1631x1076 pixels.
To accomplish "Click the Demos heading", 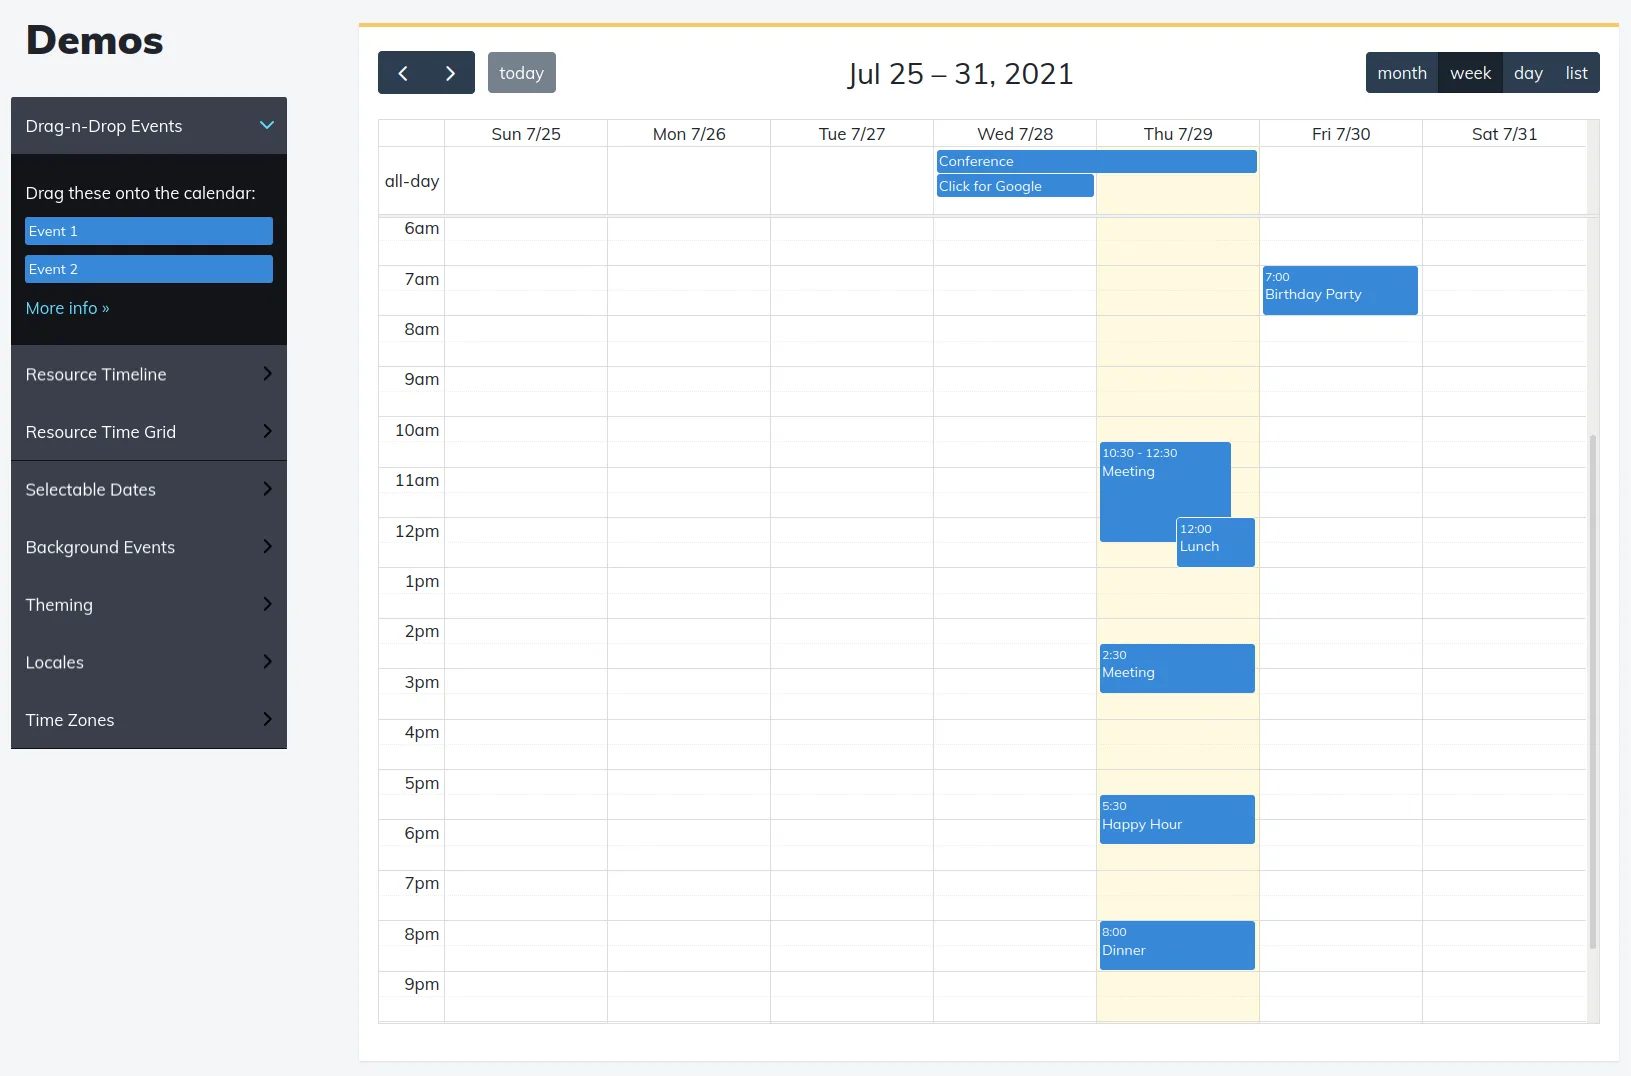I will pyautogui.click(x=94, y=41).
